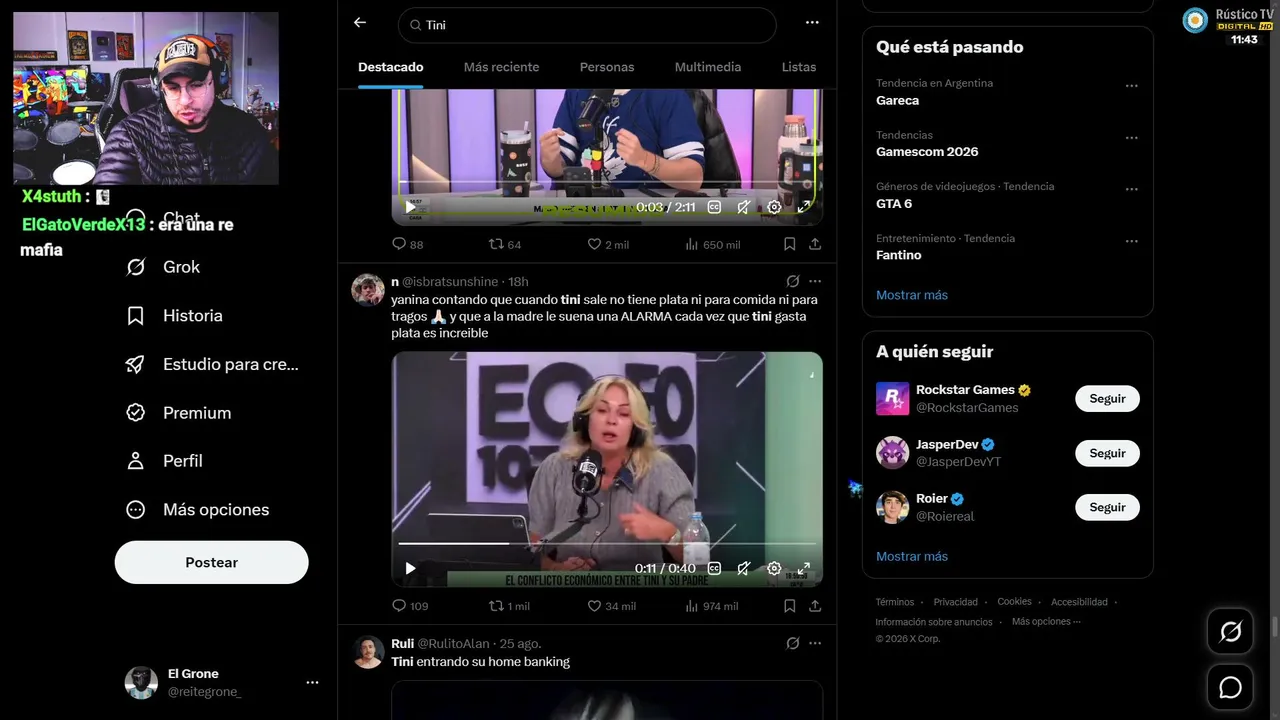1280x720 pixels.
Task: Open the Privacidad footer link
Action: coord(956,602)
